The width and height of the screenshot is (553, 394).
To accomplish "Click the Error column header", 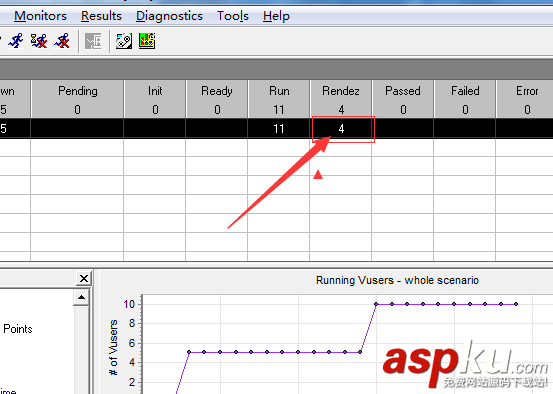I will (525, 99).
